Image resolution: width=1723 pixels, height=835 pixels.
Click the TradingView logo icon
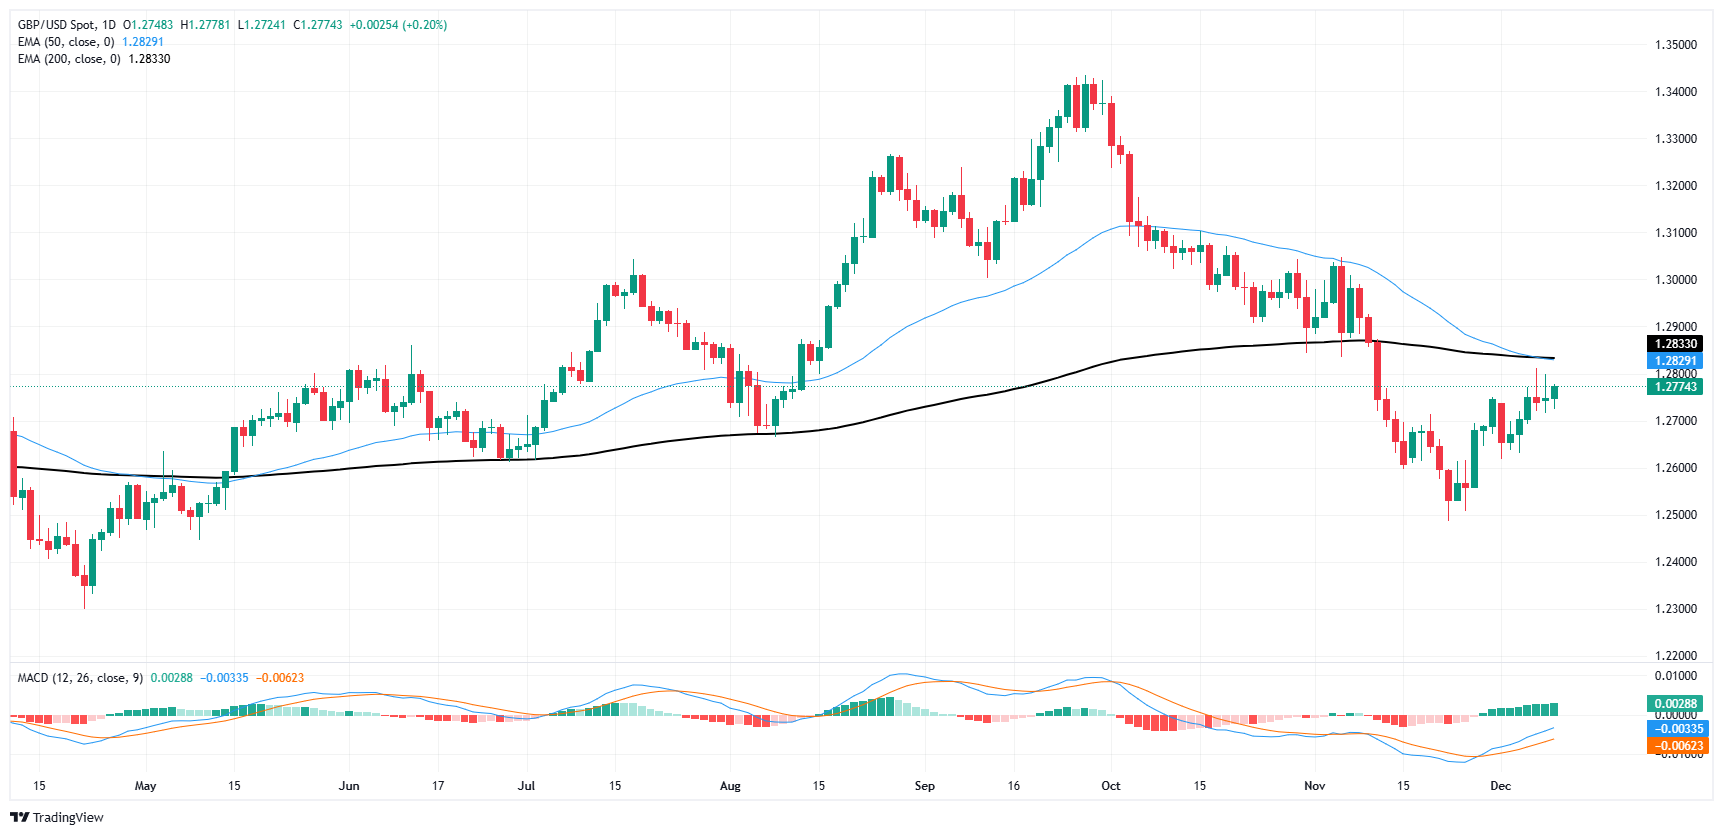pos(20,817)
